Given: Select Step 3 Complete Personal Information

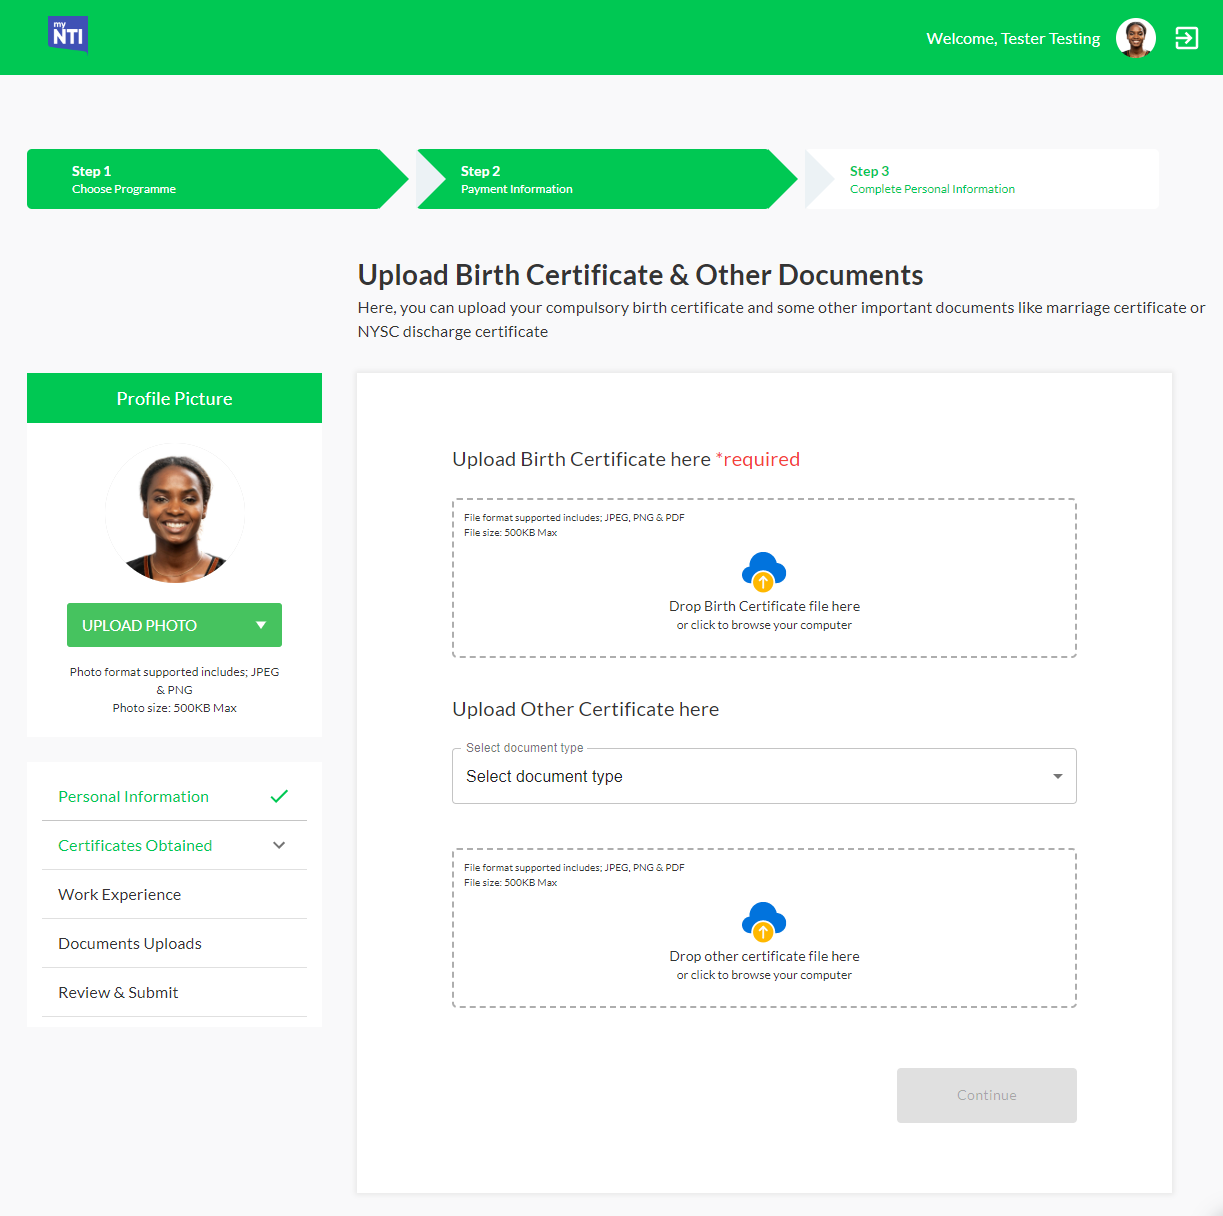Looking at the screenshot, I should point(980,179).
